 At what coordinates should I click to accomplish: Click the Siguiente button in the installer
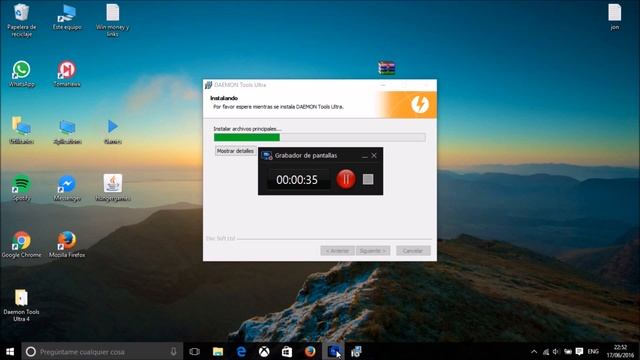click(373, 251)
